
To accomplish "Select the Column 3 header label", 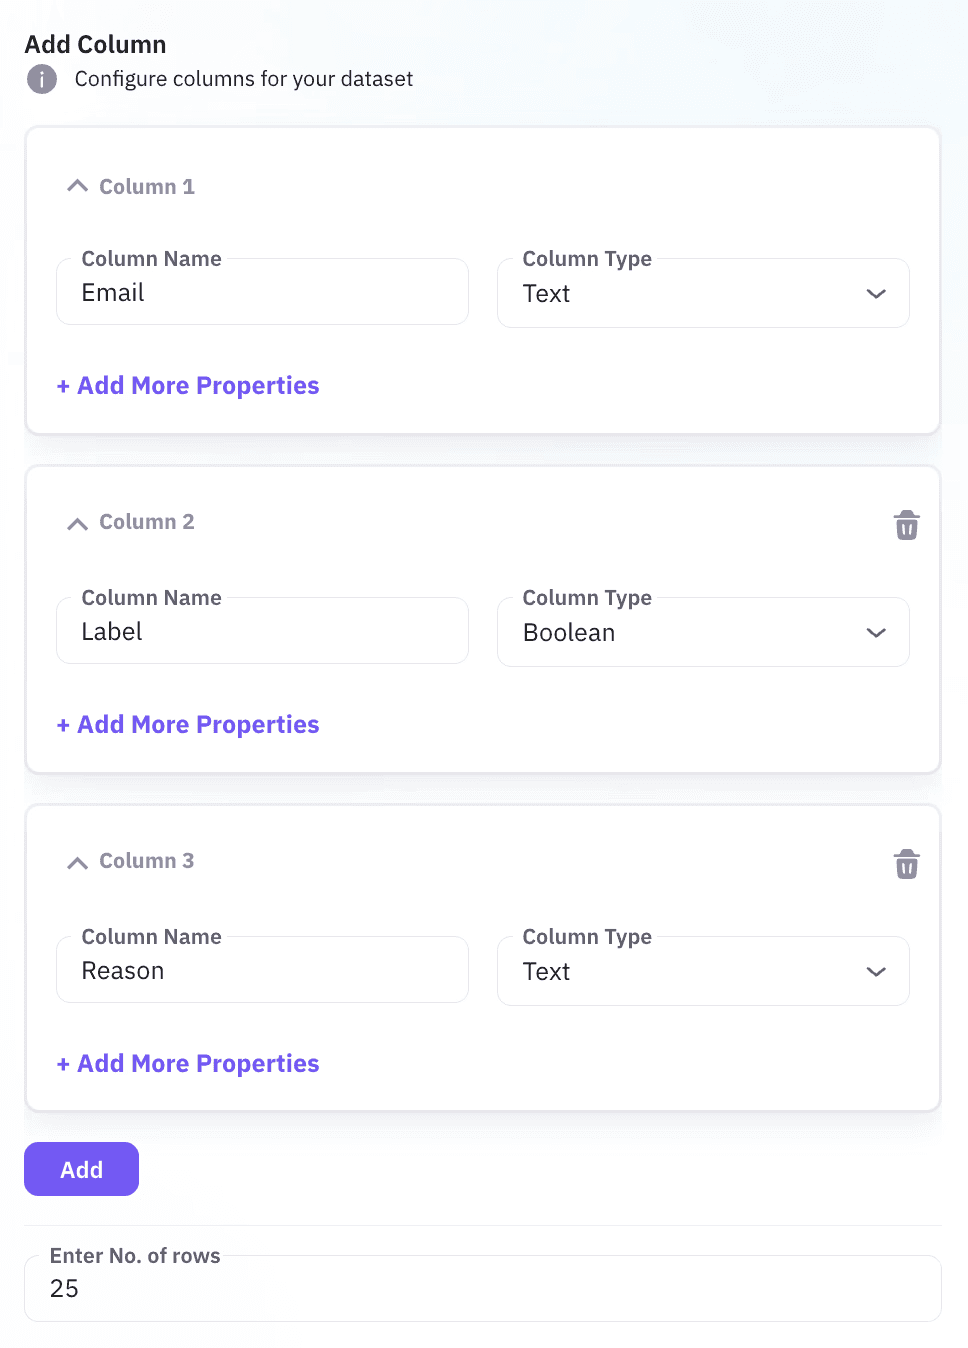I will (x=147, y=861).
